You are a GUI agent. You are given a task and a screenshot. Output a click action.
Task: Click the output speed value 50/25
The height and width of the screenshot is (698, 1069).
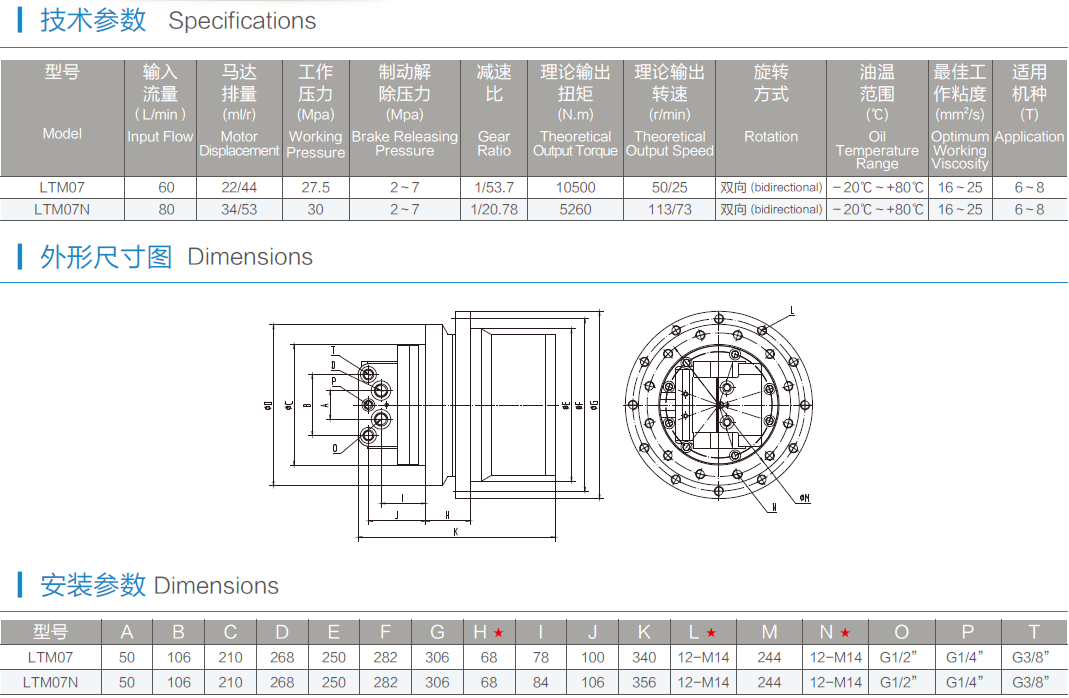point(669,187)
